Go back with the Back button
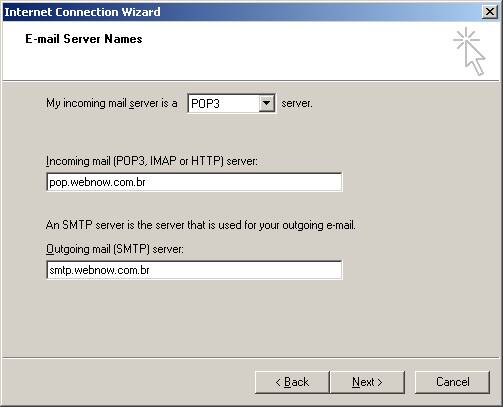Screen dimensions: 503x407 tap(292, 382)
